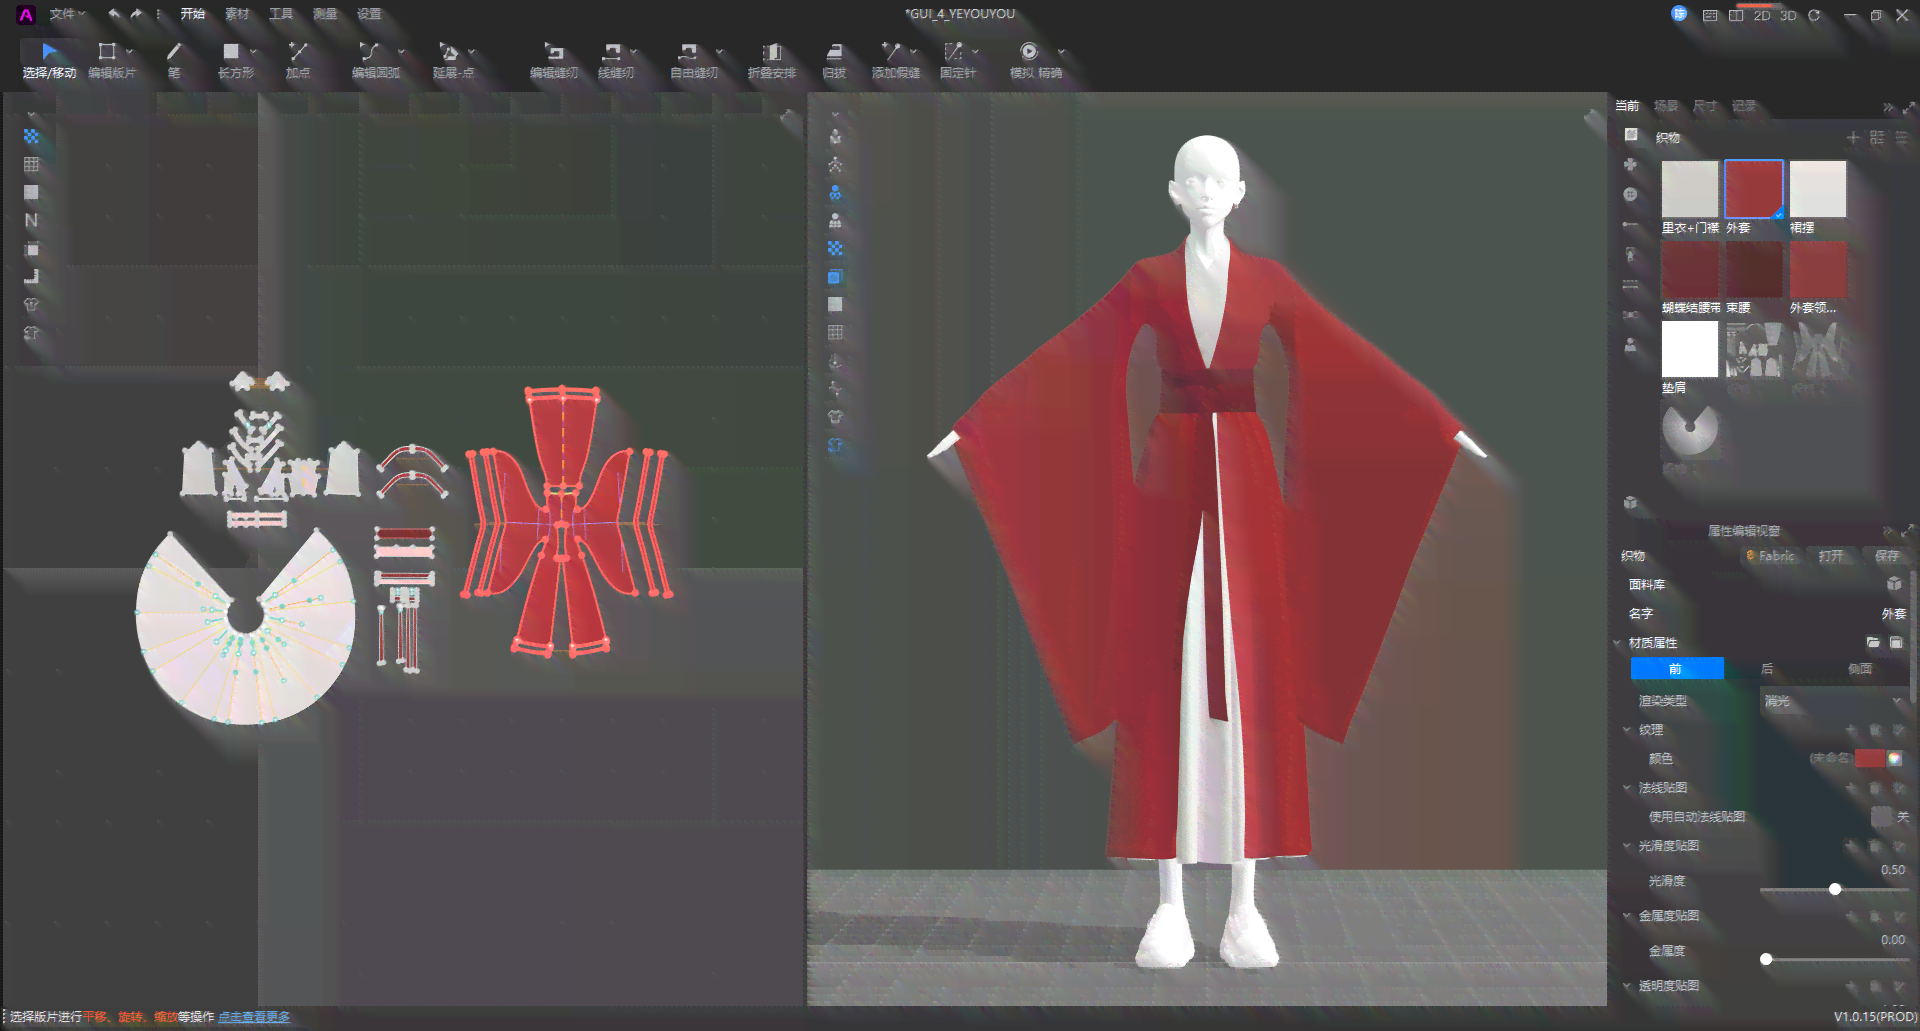Screen dimensions: 1920x1031
Task: Choose the 长方形 rectangle tool
Action: [235, 60]
